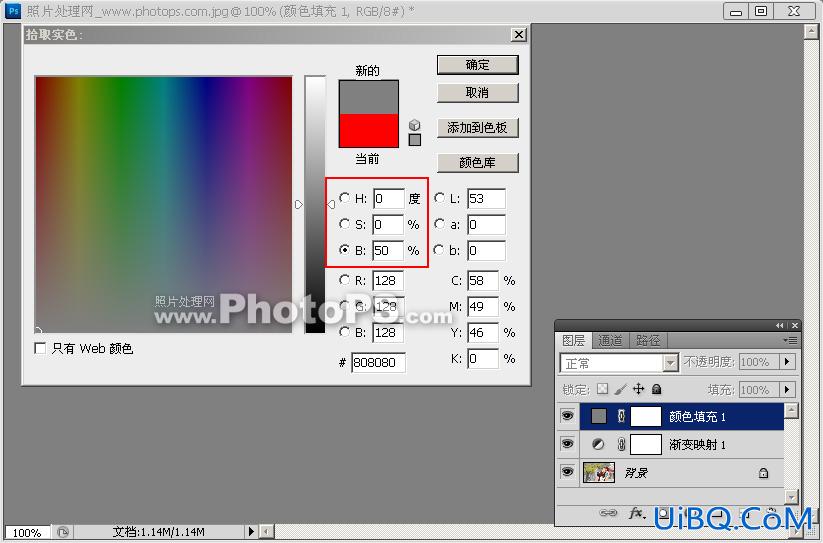Click the gradient map adjustment icon on 渐变映射 1
Image resolution: width=823 pixels, height=543 pixels.
pyautogui.click(x=598, y=444)
